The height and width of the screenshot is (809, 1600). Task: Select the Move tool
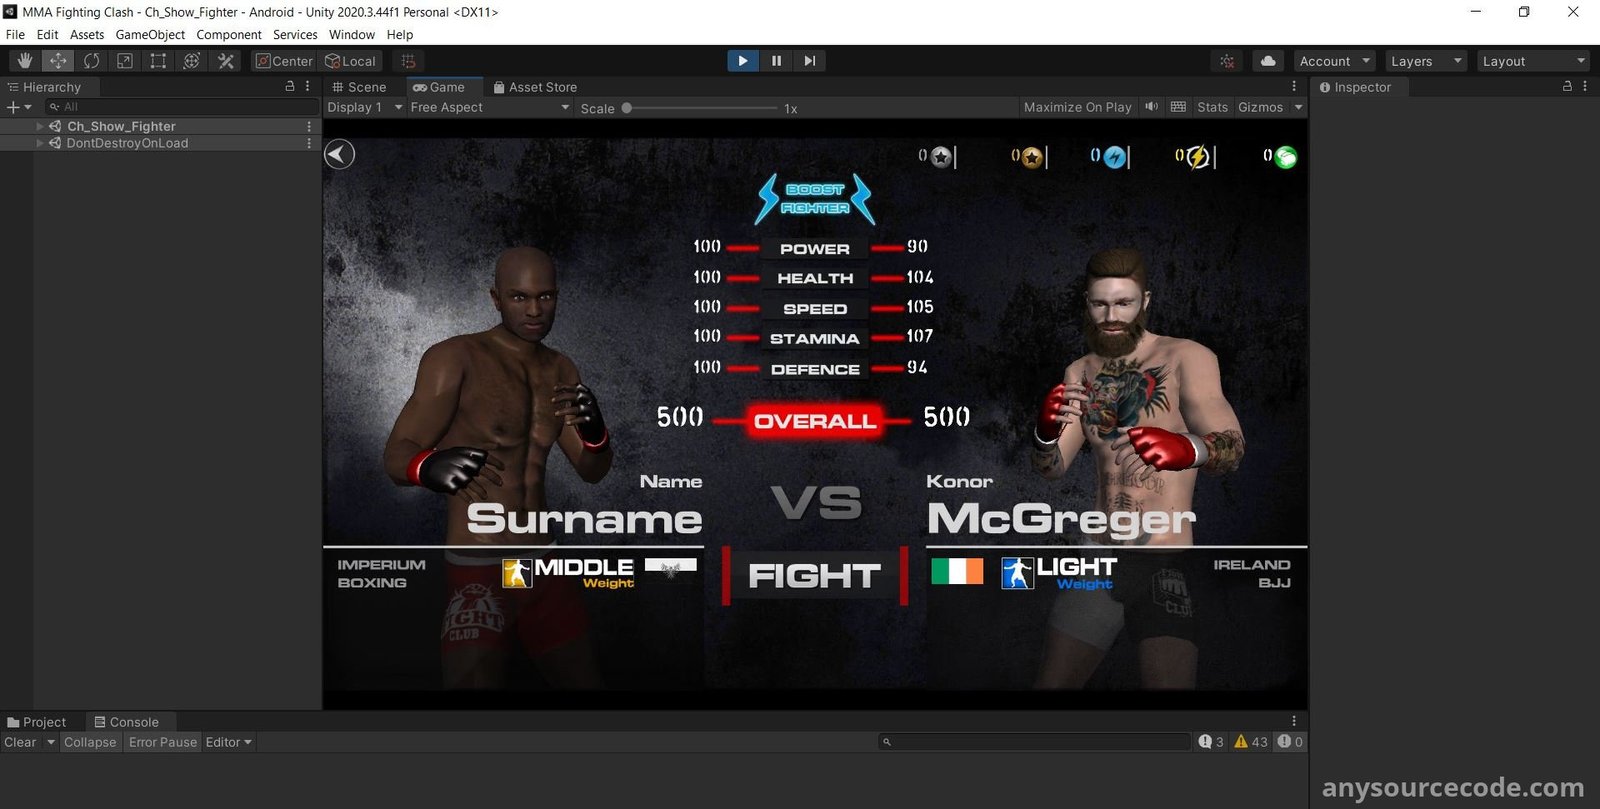[58, 61]
